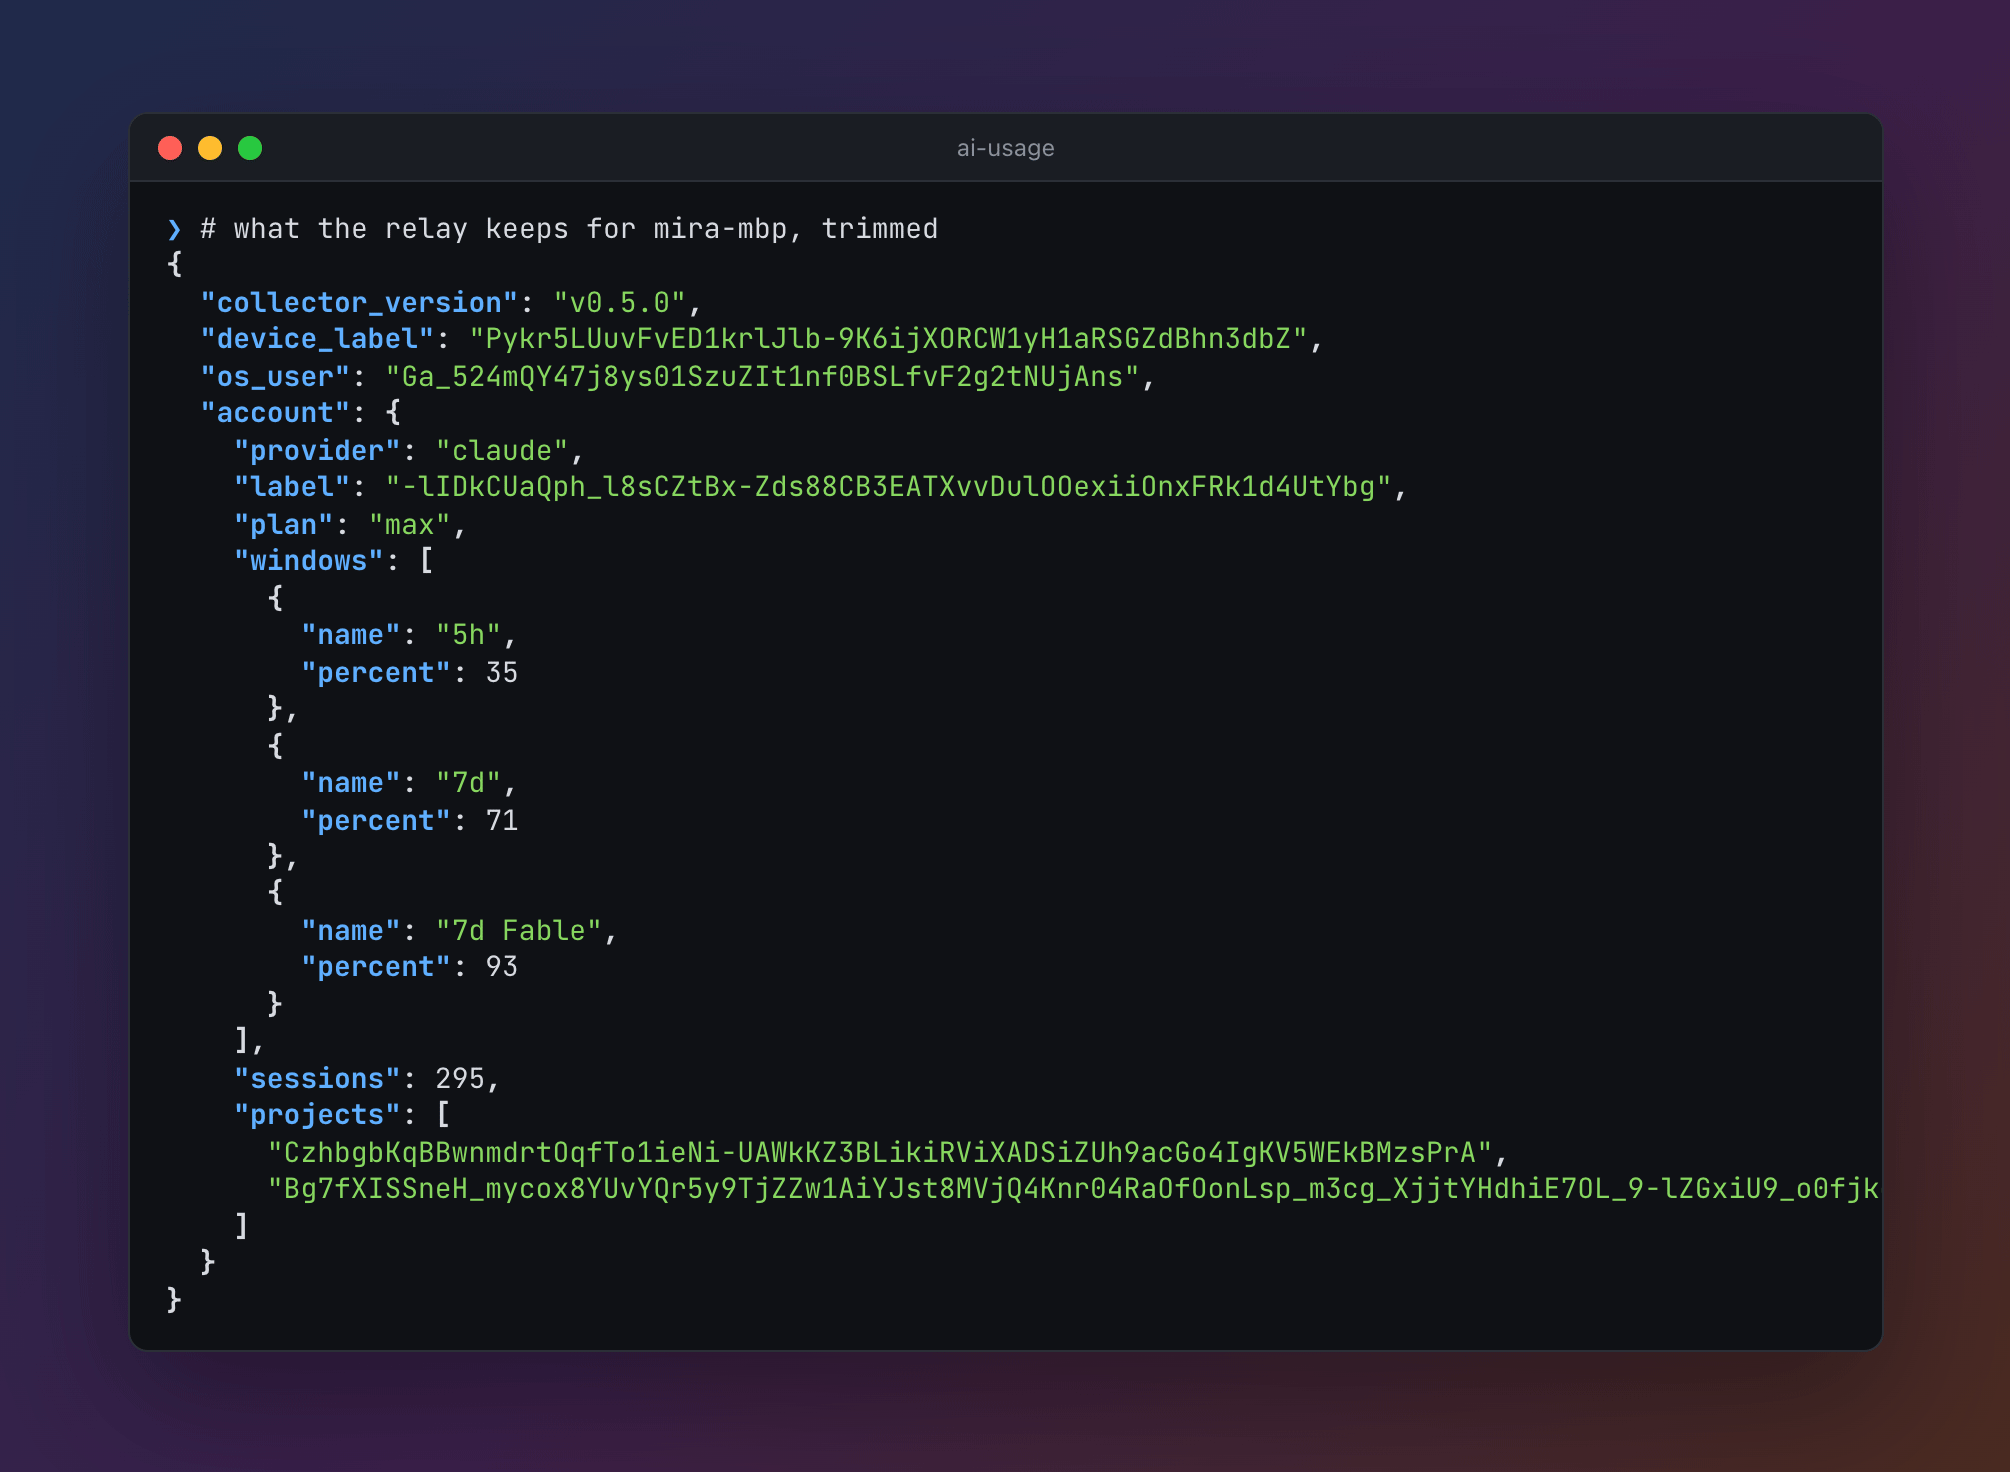
Task: Click the percent value 35
Action: (x=502, y=672)
